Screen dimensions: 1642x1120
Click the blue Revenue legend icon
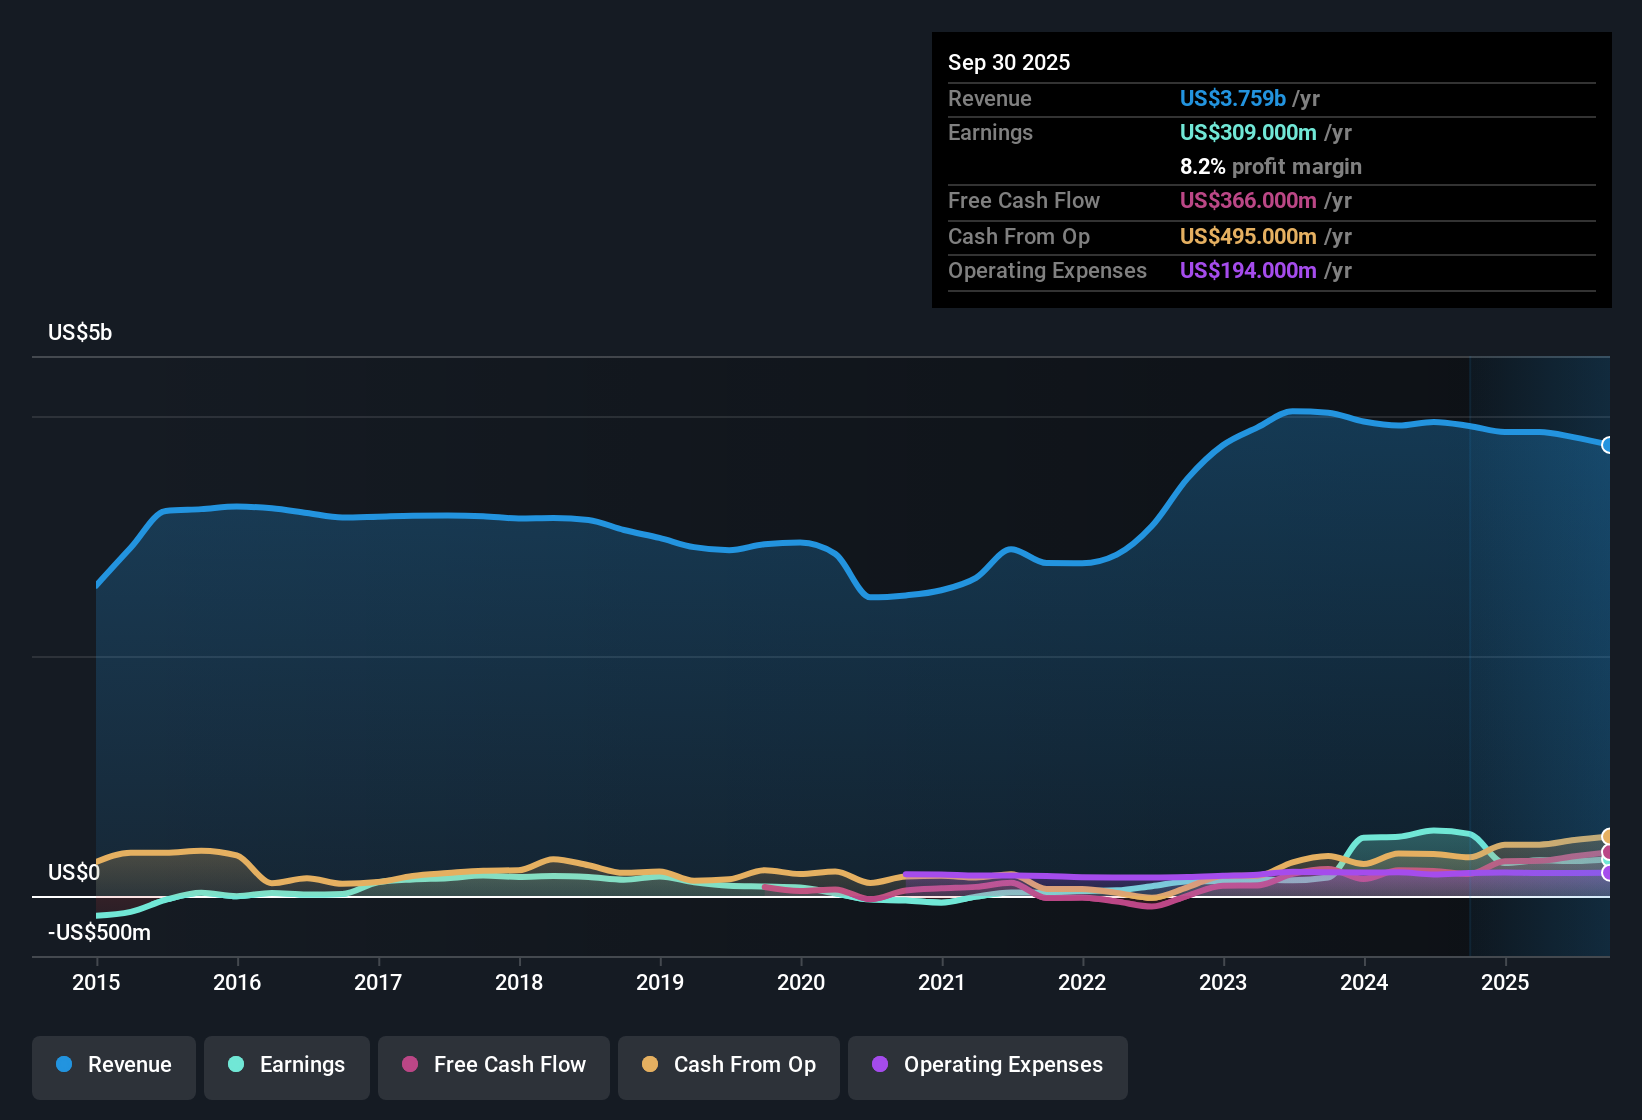tap(63, 1065)
